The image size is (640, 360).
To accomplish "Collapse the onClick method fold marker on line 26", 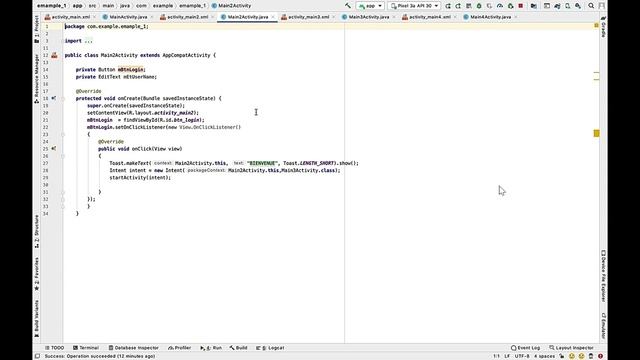I will (x=63, y=156).
